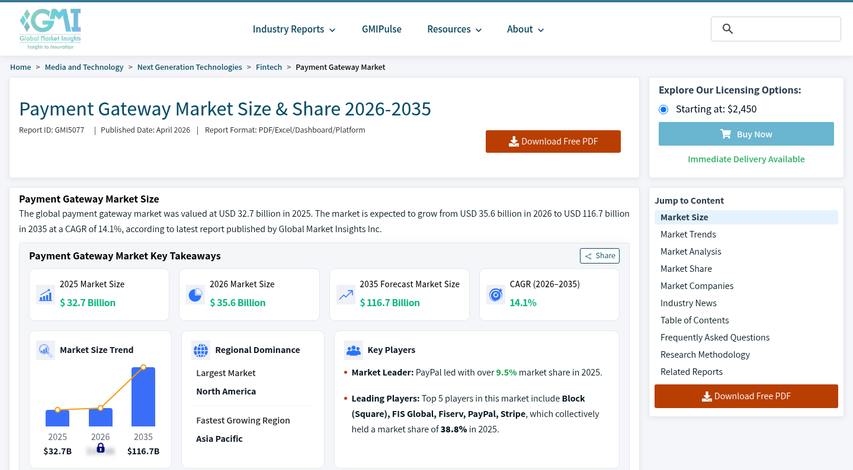This screenshot has height=470, width=853.
Task: Click the $116.7B chart label
Action: click(143, 451)
